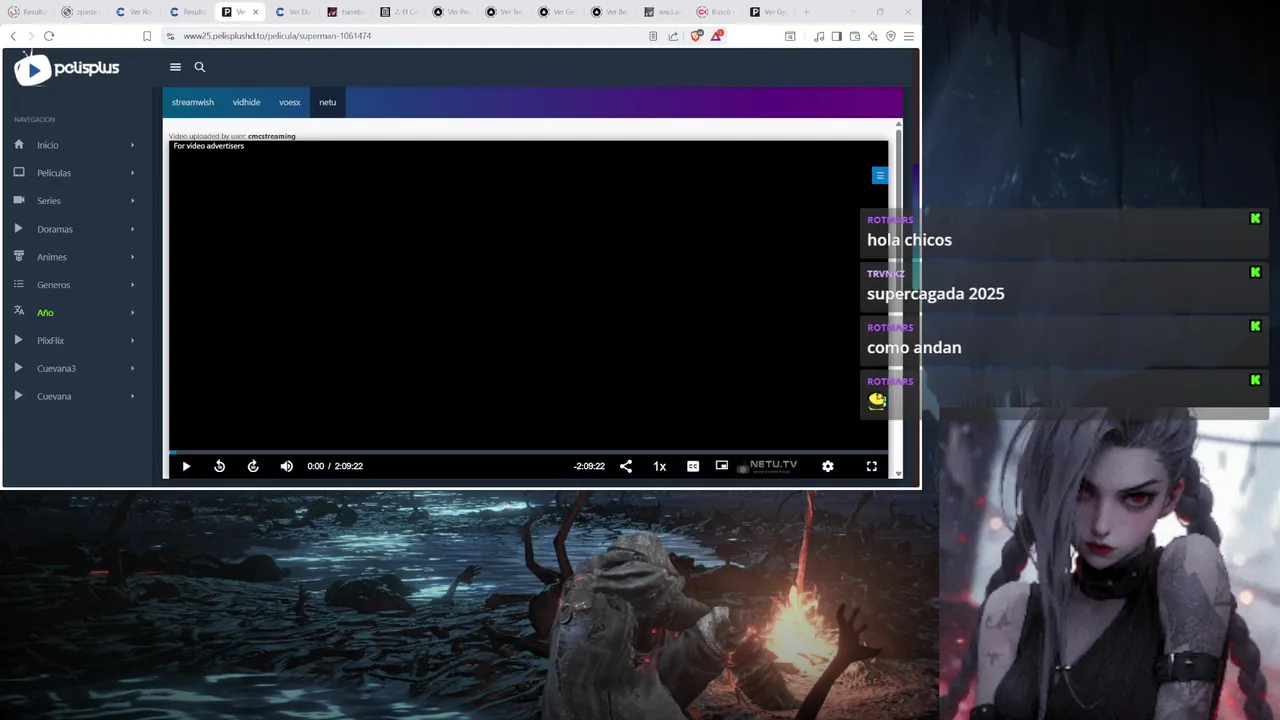
Task: Go to Inicio in navigation
Action: 47,145
